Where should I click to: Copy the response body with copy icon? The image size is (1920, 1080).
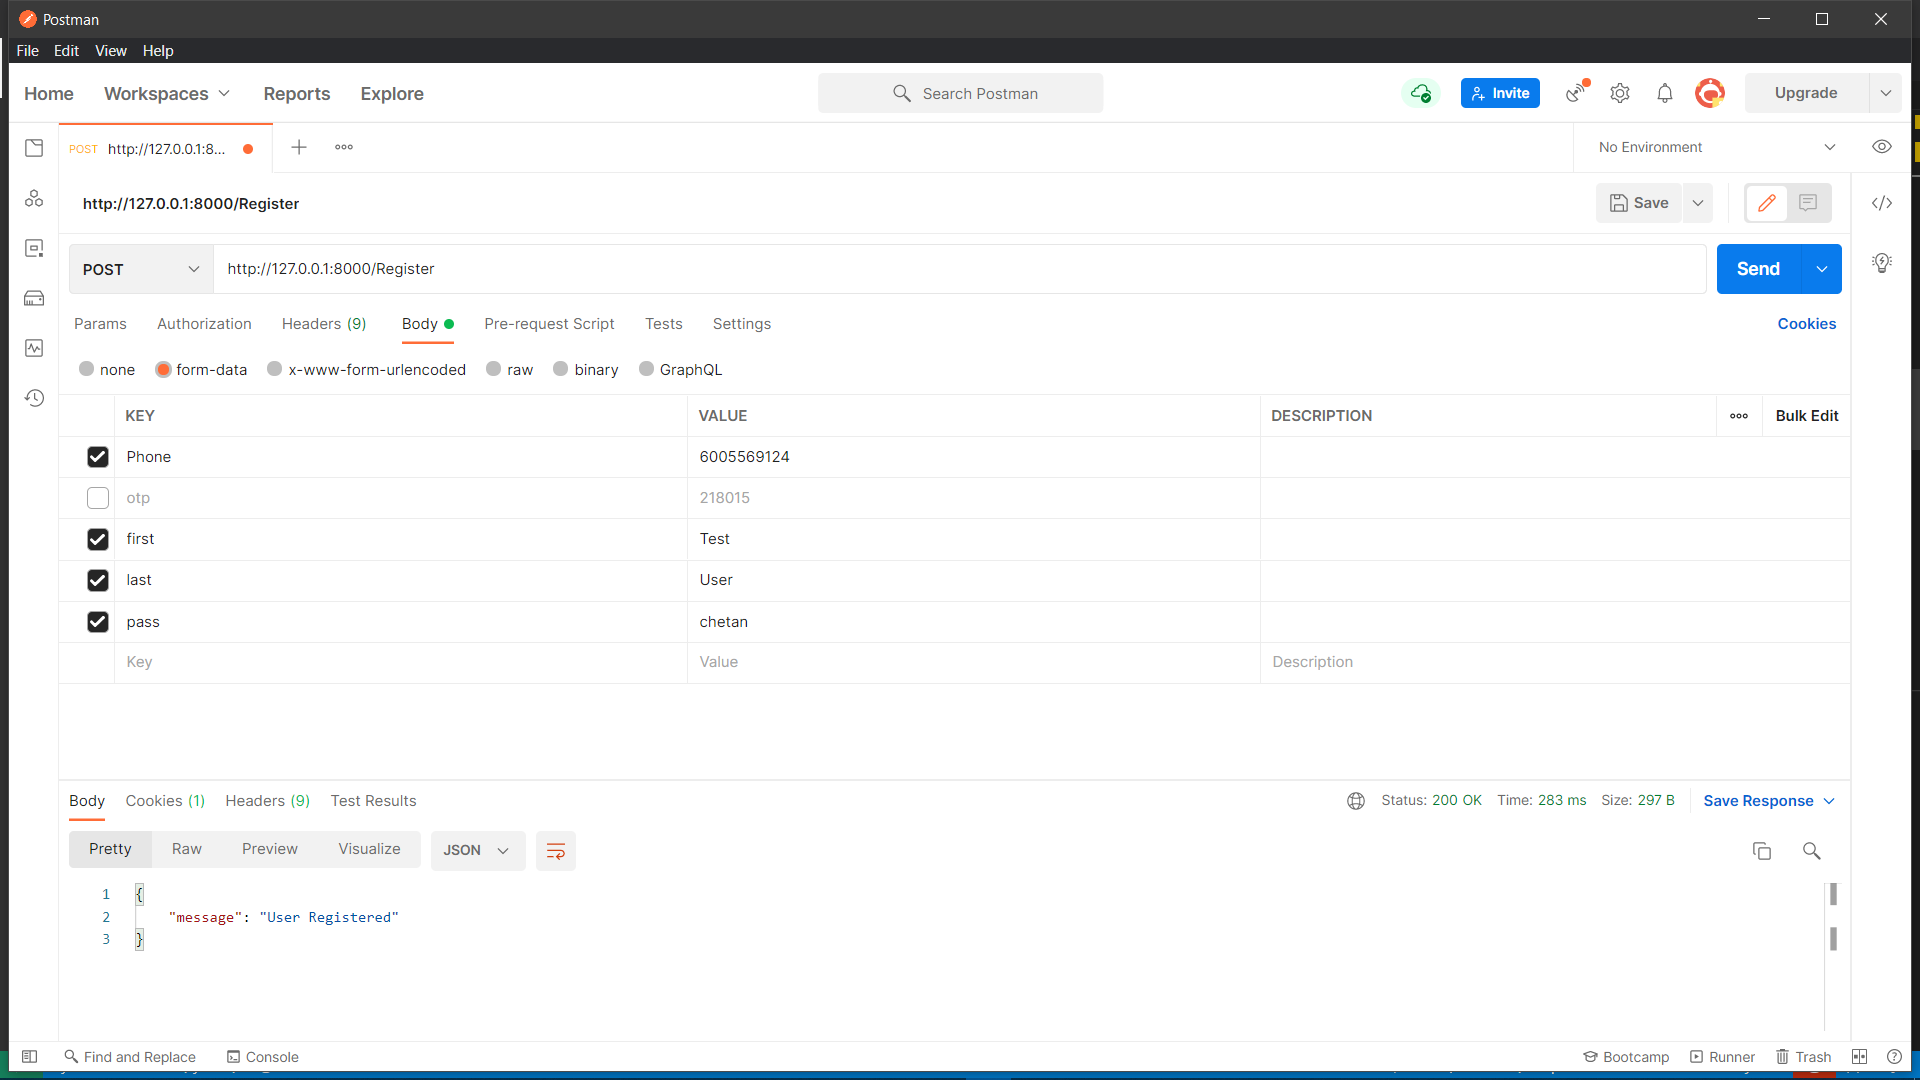pos(1762,851)
